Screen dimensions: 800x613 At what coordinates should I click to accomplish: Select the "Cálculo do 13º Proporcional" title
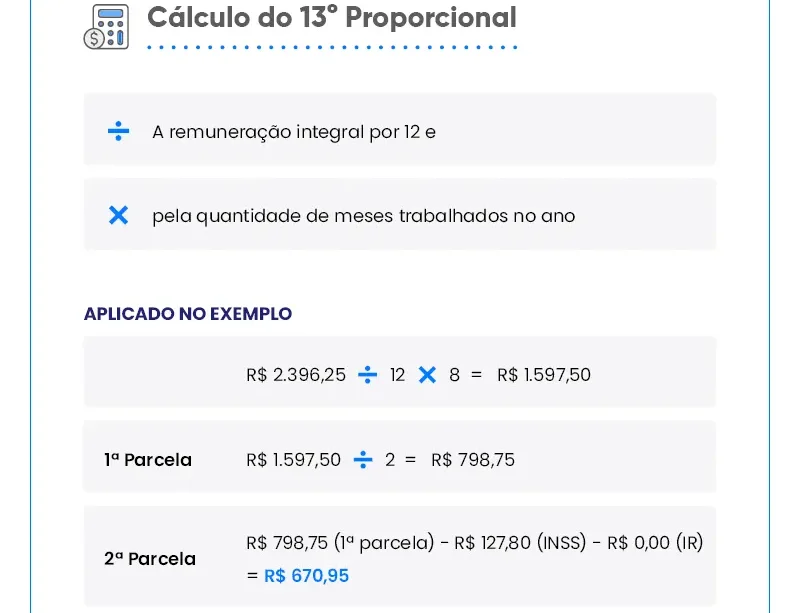pos(331,17)
